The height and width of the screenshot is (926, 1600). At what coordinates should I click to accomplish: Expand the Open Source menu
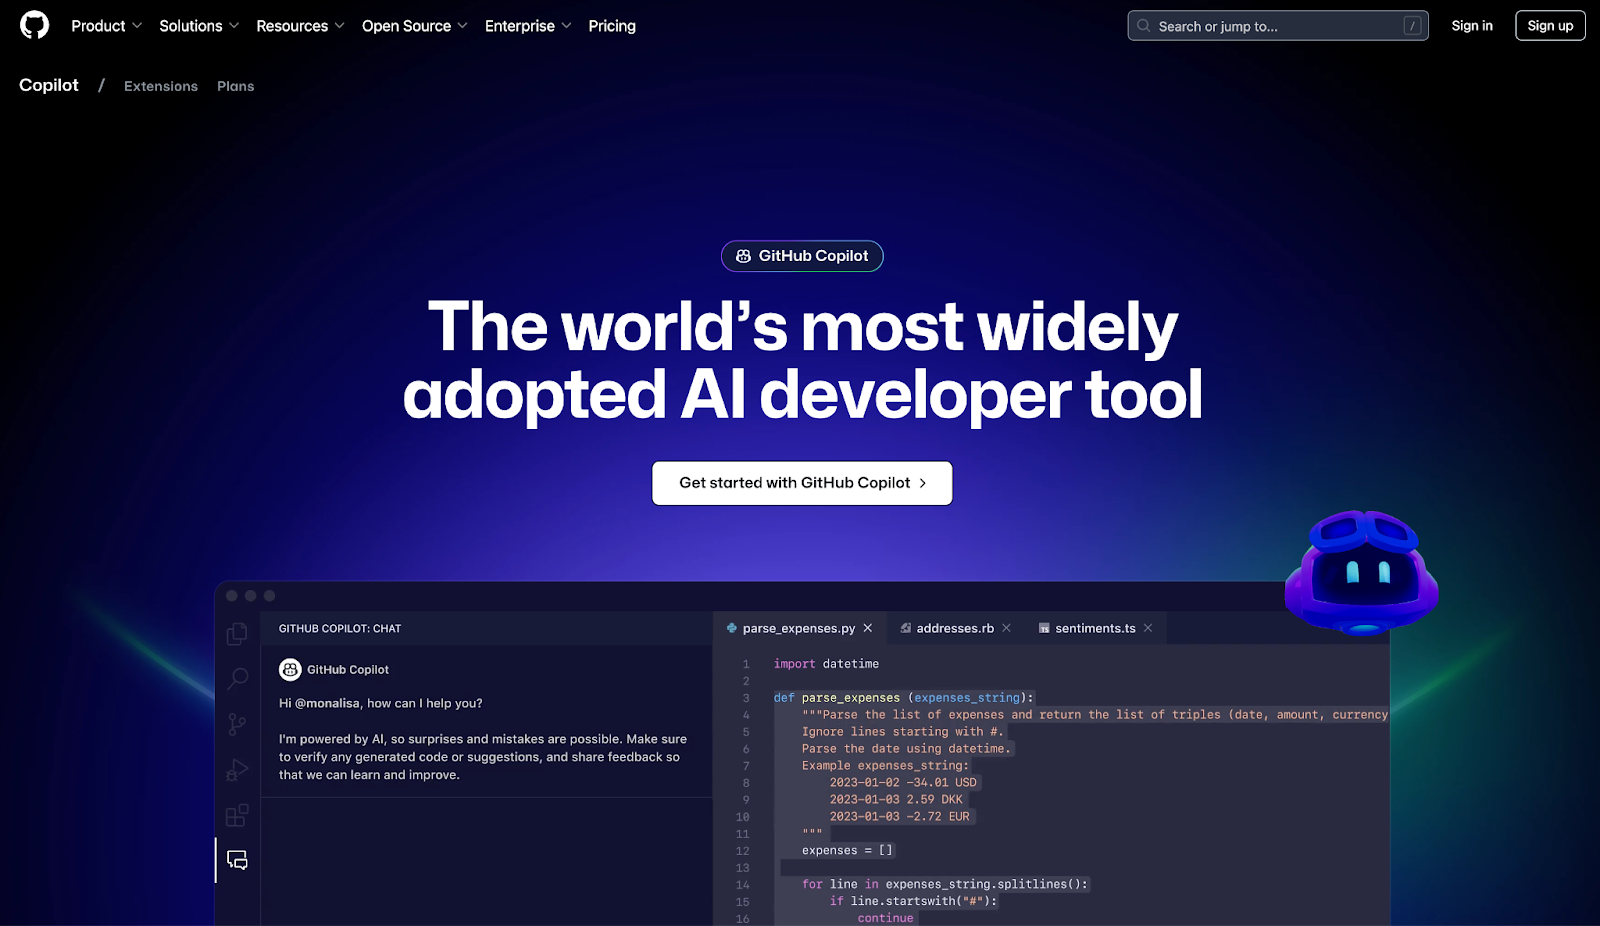(414, 26)
